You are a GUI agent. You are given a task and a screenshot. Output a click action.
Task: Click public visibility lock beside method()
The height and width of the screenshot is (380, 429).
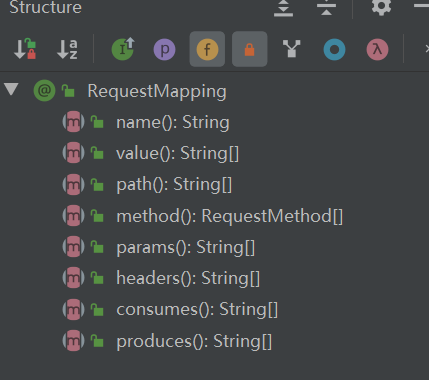[x=97, y=215]
